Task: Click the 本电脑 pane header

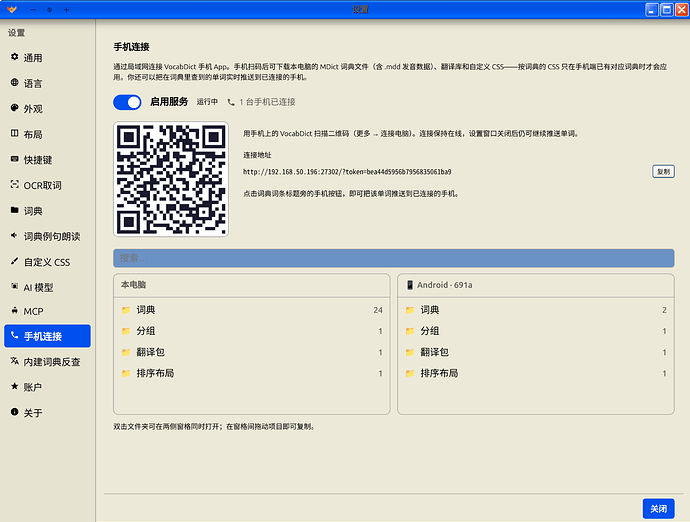Action: (x=252, y=285)
